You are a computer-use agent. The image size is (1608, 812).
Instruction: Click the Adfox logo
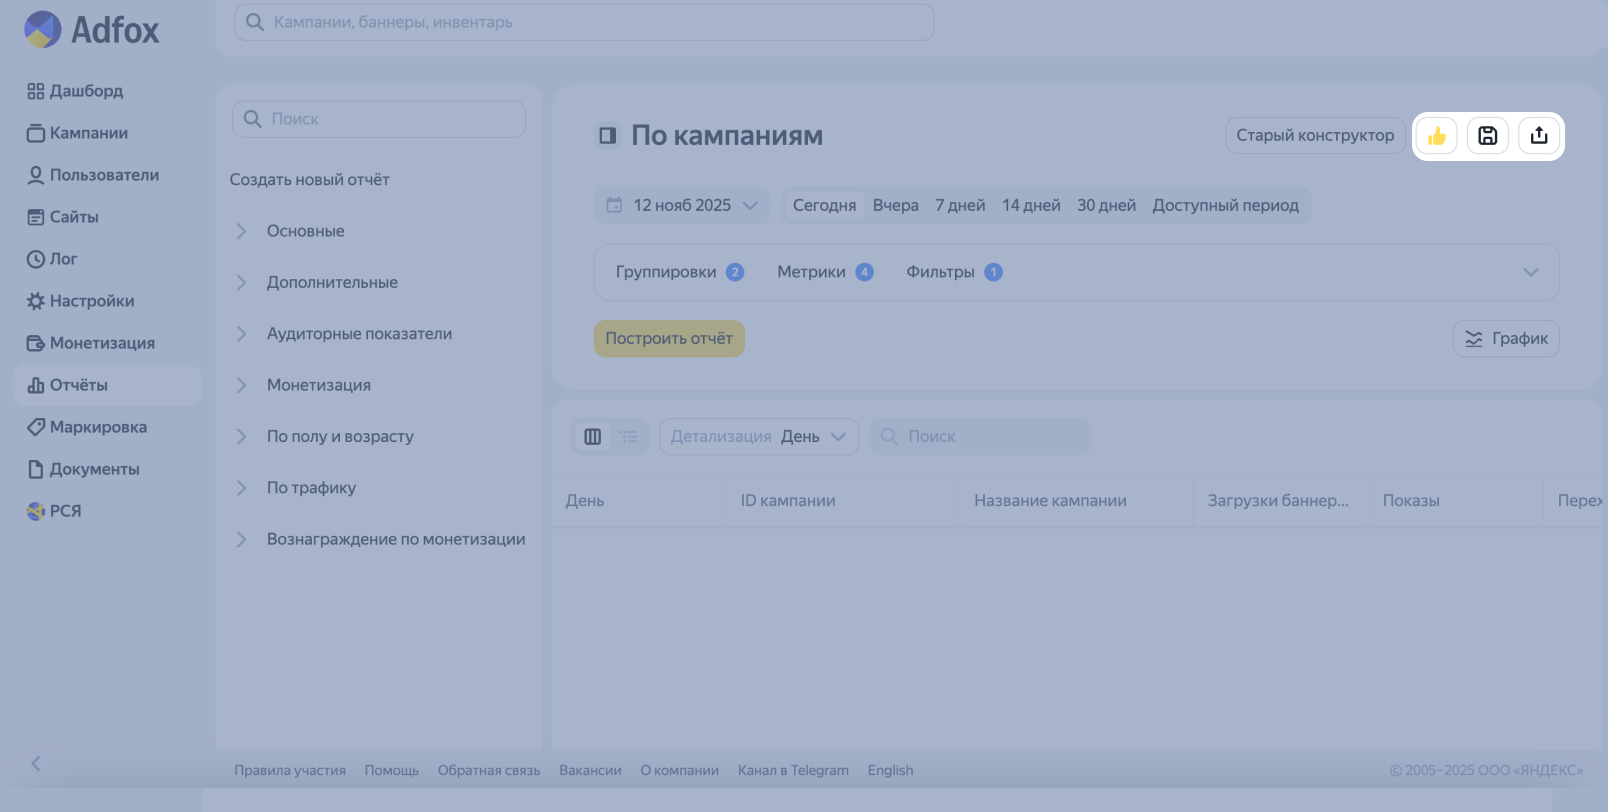tap(91, 30)
